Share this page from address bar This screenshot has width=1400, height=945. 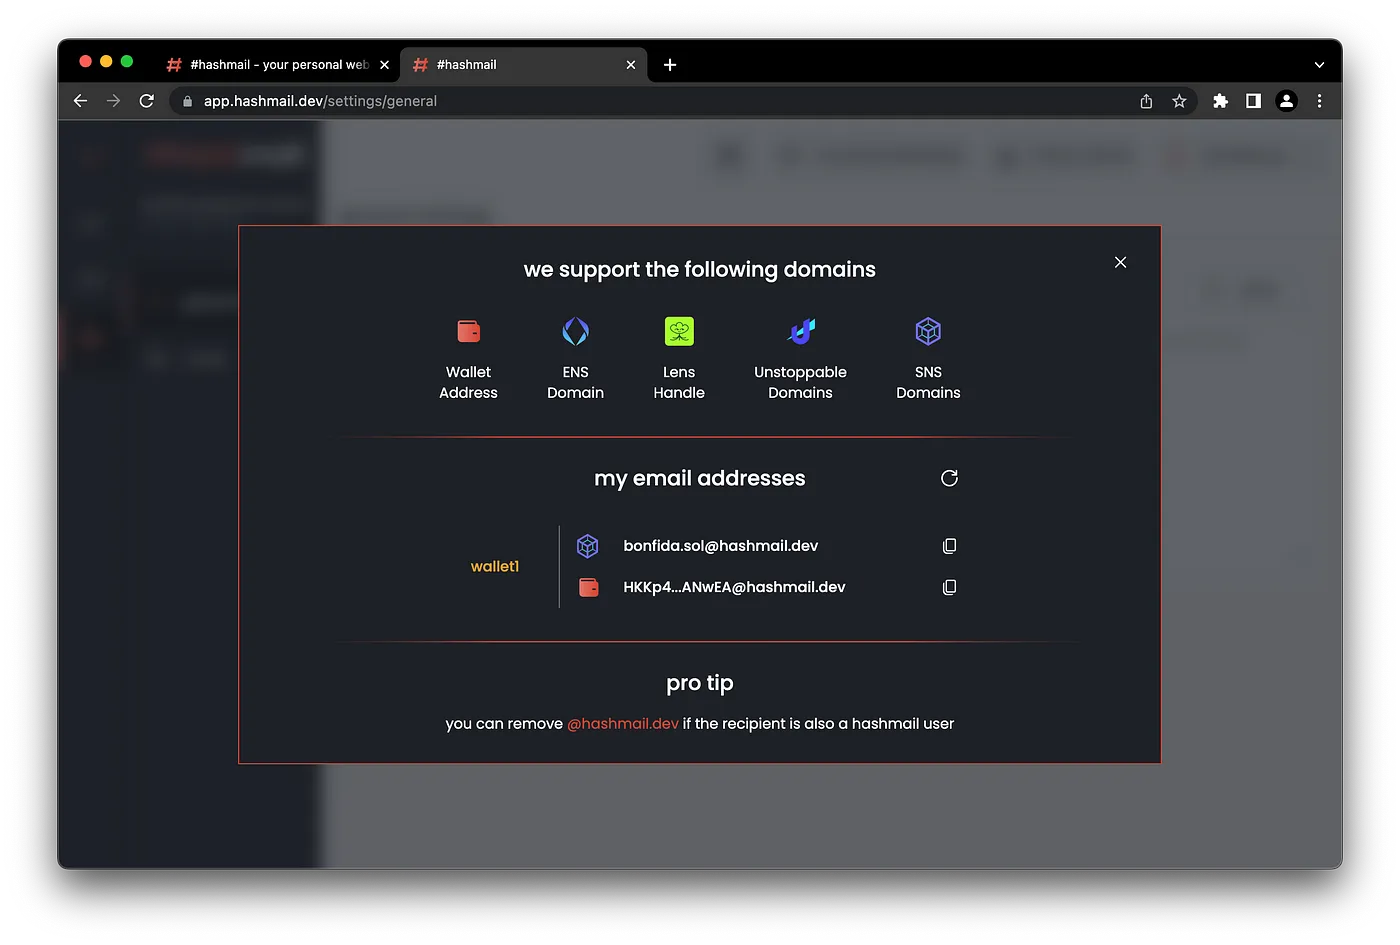pyautogui.click(x=1146, y=101)
